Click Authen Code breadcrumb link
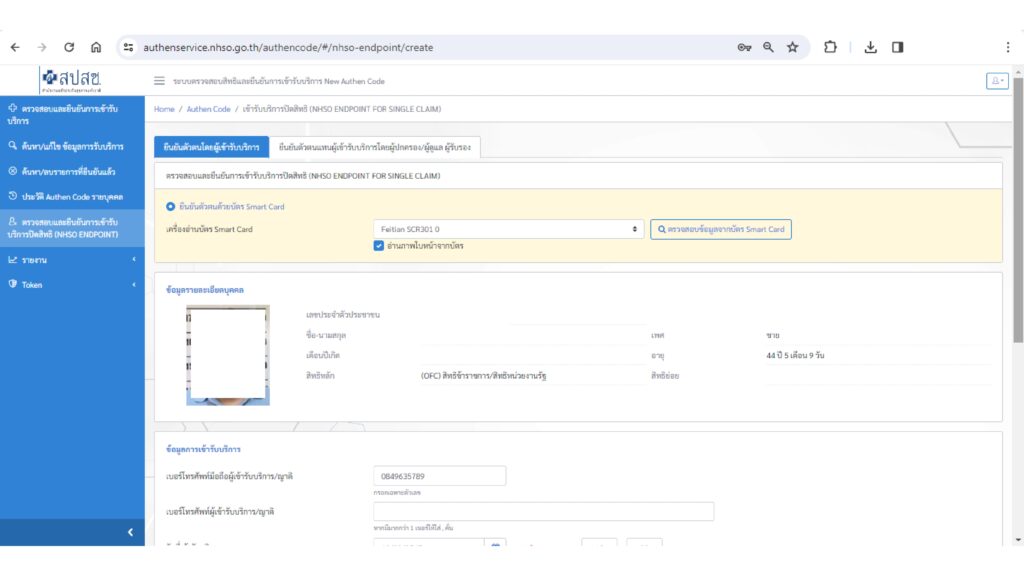 [208, 108]
